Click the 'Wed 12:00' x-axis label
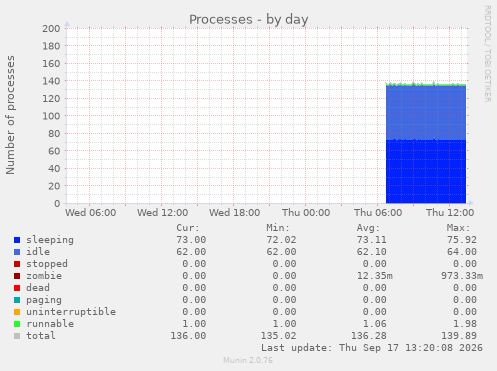Screen dimensions: 497x371 click(163, 213)
